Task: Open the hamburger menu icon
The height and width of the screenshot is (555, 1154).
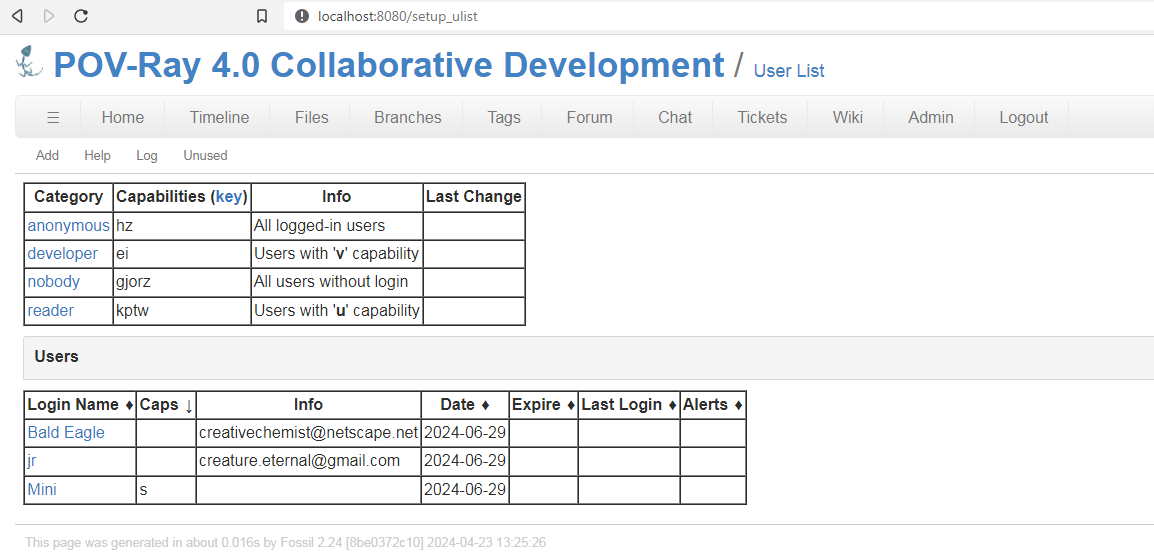Action: click(x=53, y=117)
